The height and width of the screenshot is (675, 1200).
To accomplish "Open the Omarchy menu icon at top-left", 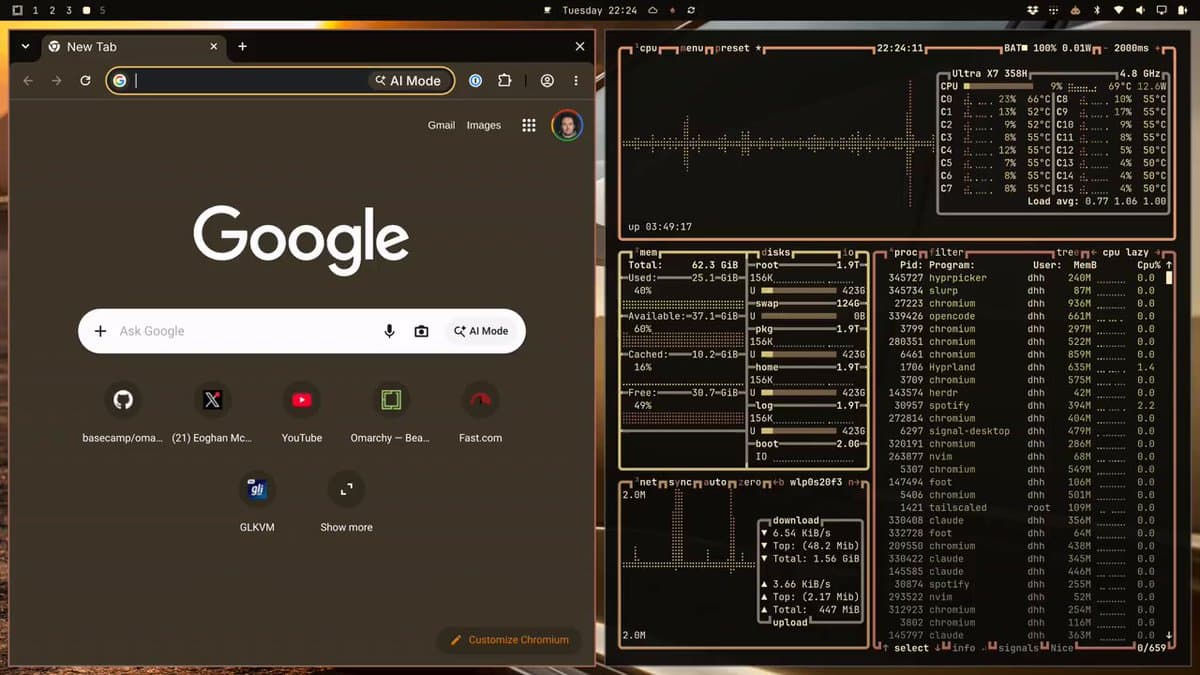I will click(x=17, y=10).
